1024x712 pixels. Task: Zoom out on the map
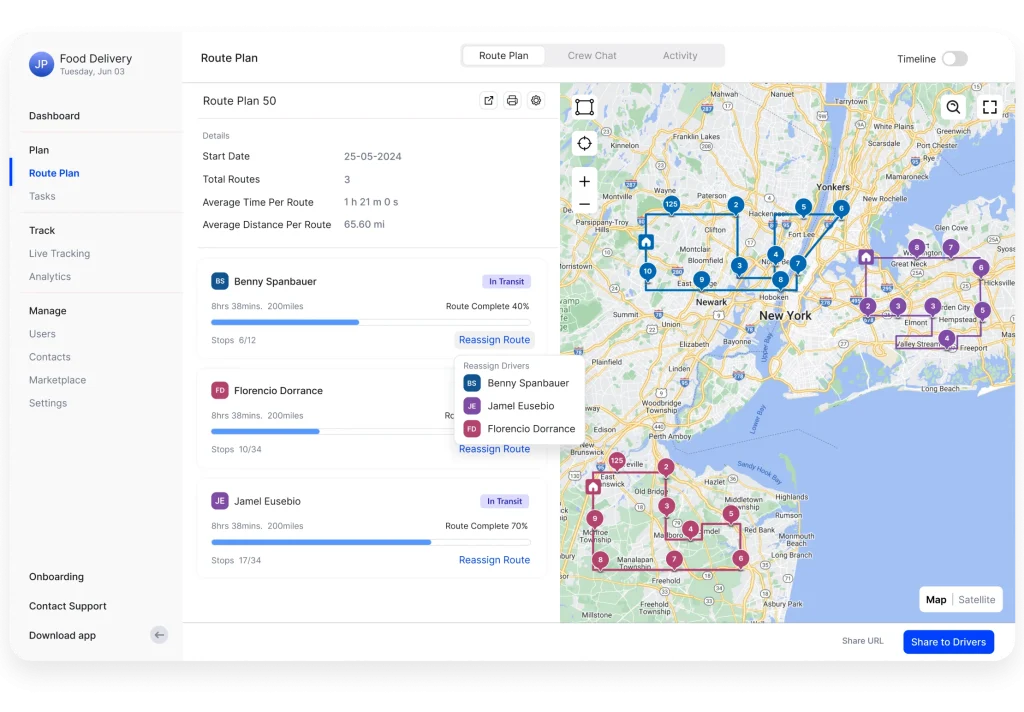point(584,204)
